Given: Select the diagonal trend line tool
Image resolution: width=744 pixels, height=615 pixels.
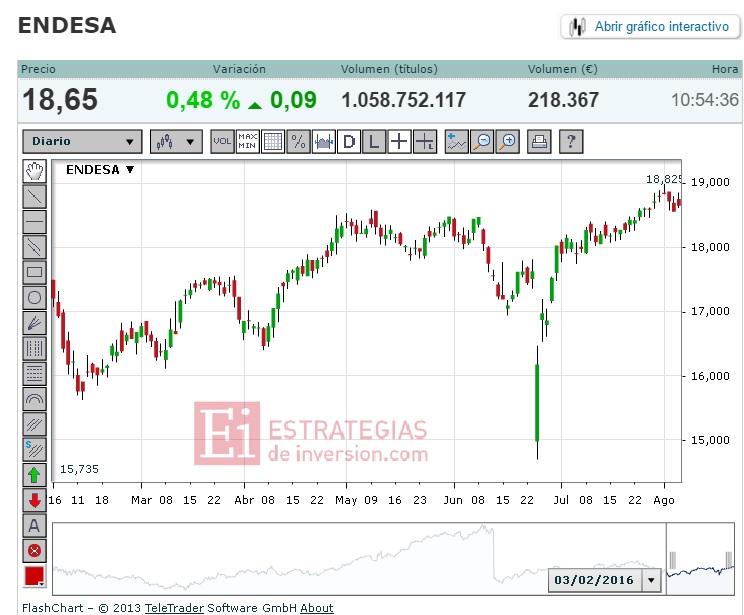Looking at the screenshot, I should (34, 196).
